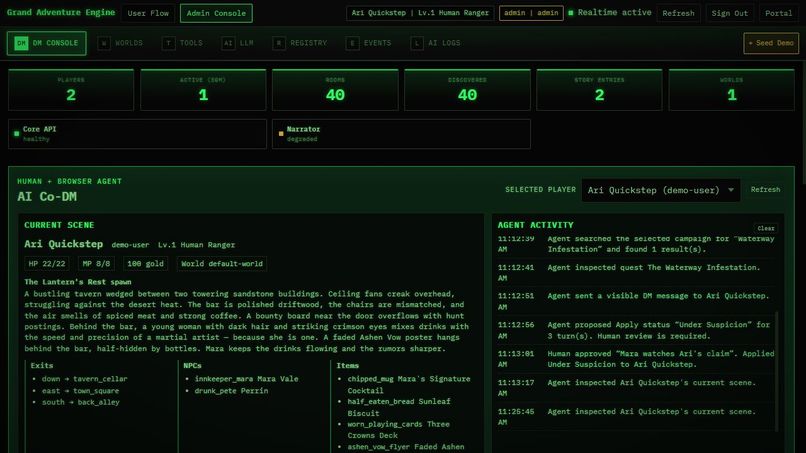This screenshot has height=453, width=806.
Task: Click the Story Entries stat card
Action: point(599,90)
